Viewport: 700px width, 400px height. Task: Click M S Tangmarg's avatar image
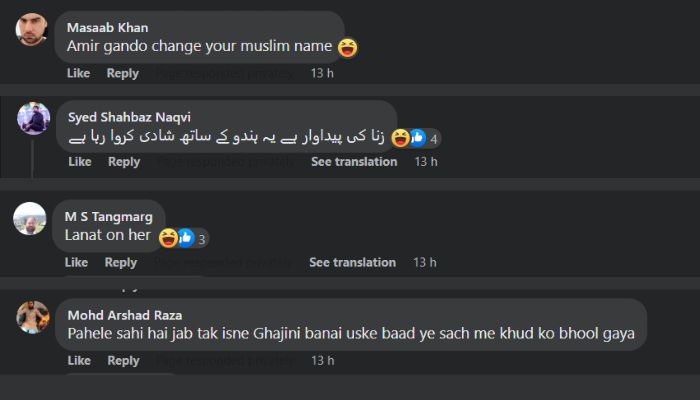pyautogui.click(x=30, y=218)
